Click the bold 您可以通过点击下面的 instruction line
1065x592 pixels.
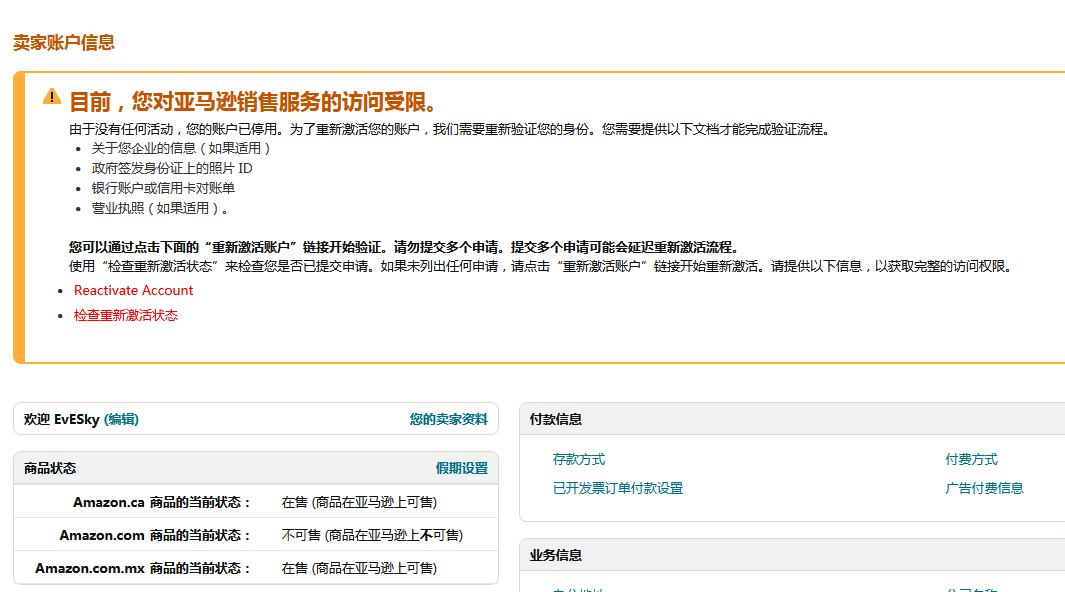pos(403,247)
